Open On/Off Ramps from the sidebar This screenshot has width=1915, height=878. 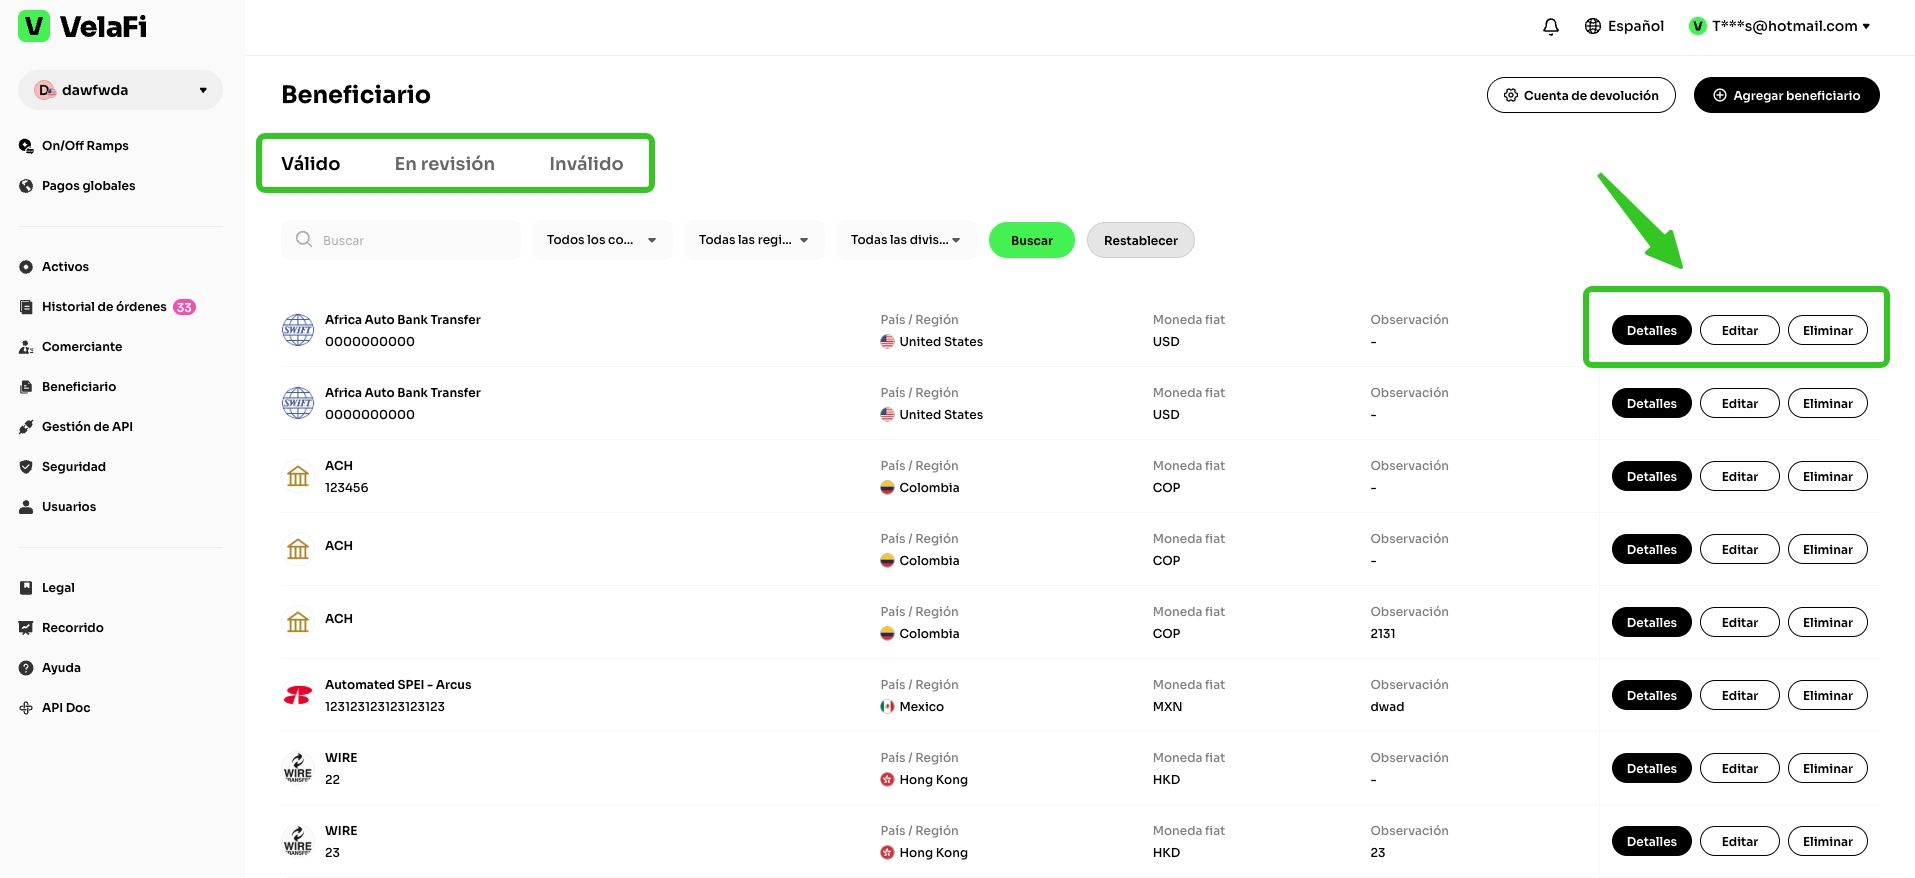pyautogui.click(x=85, y=146)
